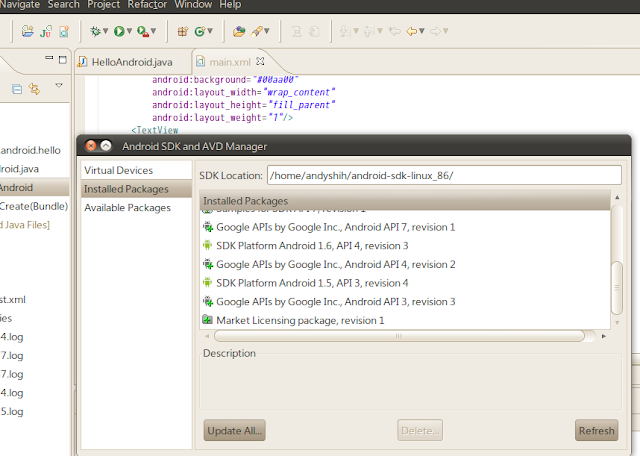Screen dimensions: 640x456
Task: Select the android.hello package in the explorer
Action: pos(30,150)
